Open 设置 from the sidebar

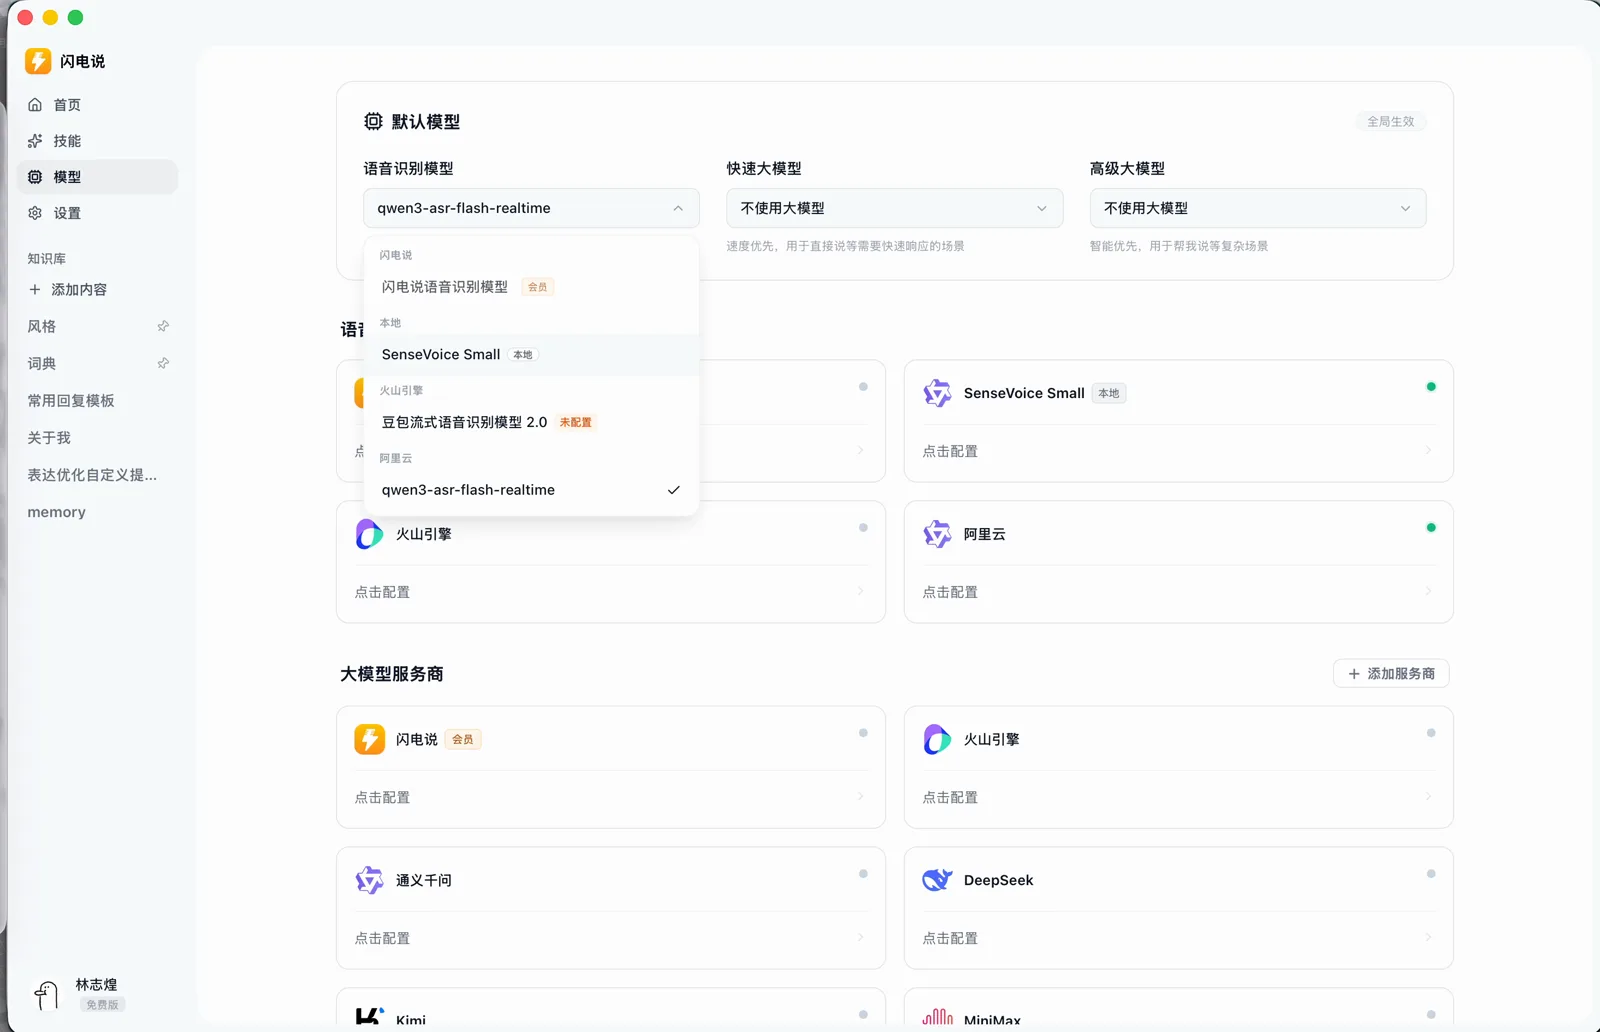97,213
